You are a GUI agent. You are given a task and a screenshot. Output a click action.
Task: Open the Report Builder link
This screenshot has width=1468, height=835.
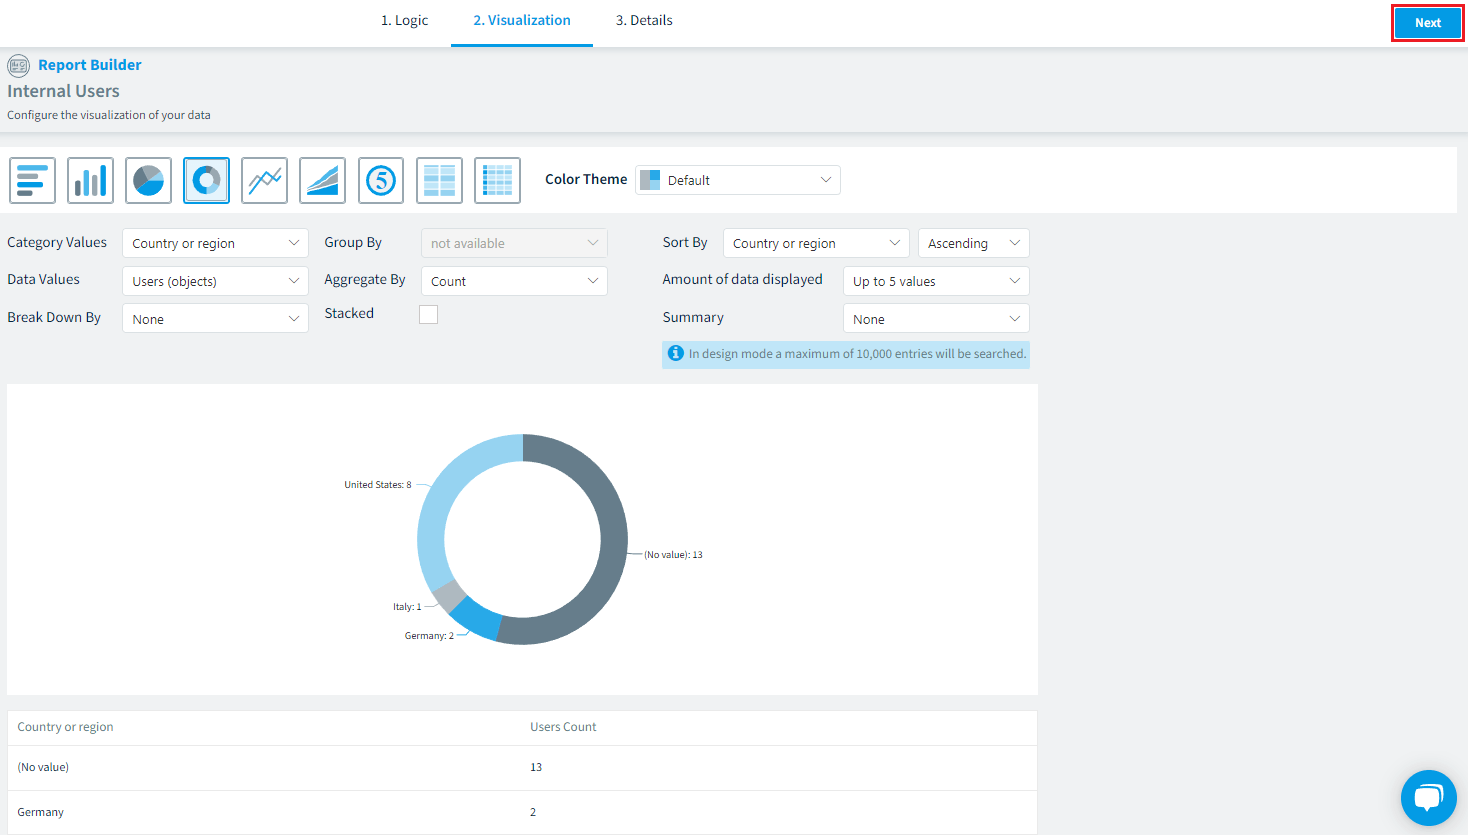(90, 65)
